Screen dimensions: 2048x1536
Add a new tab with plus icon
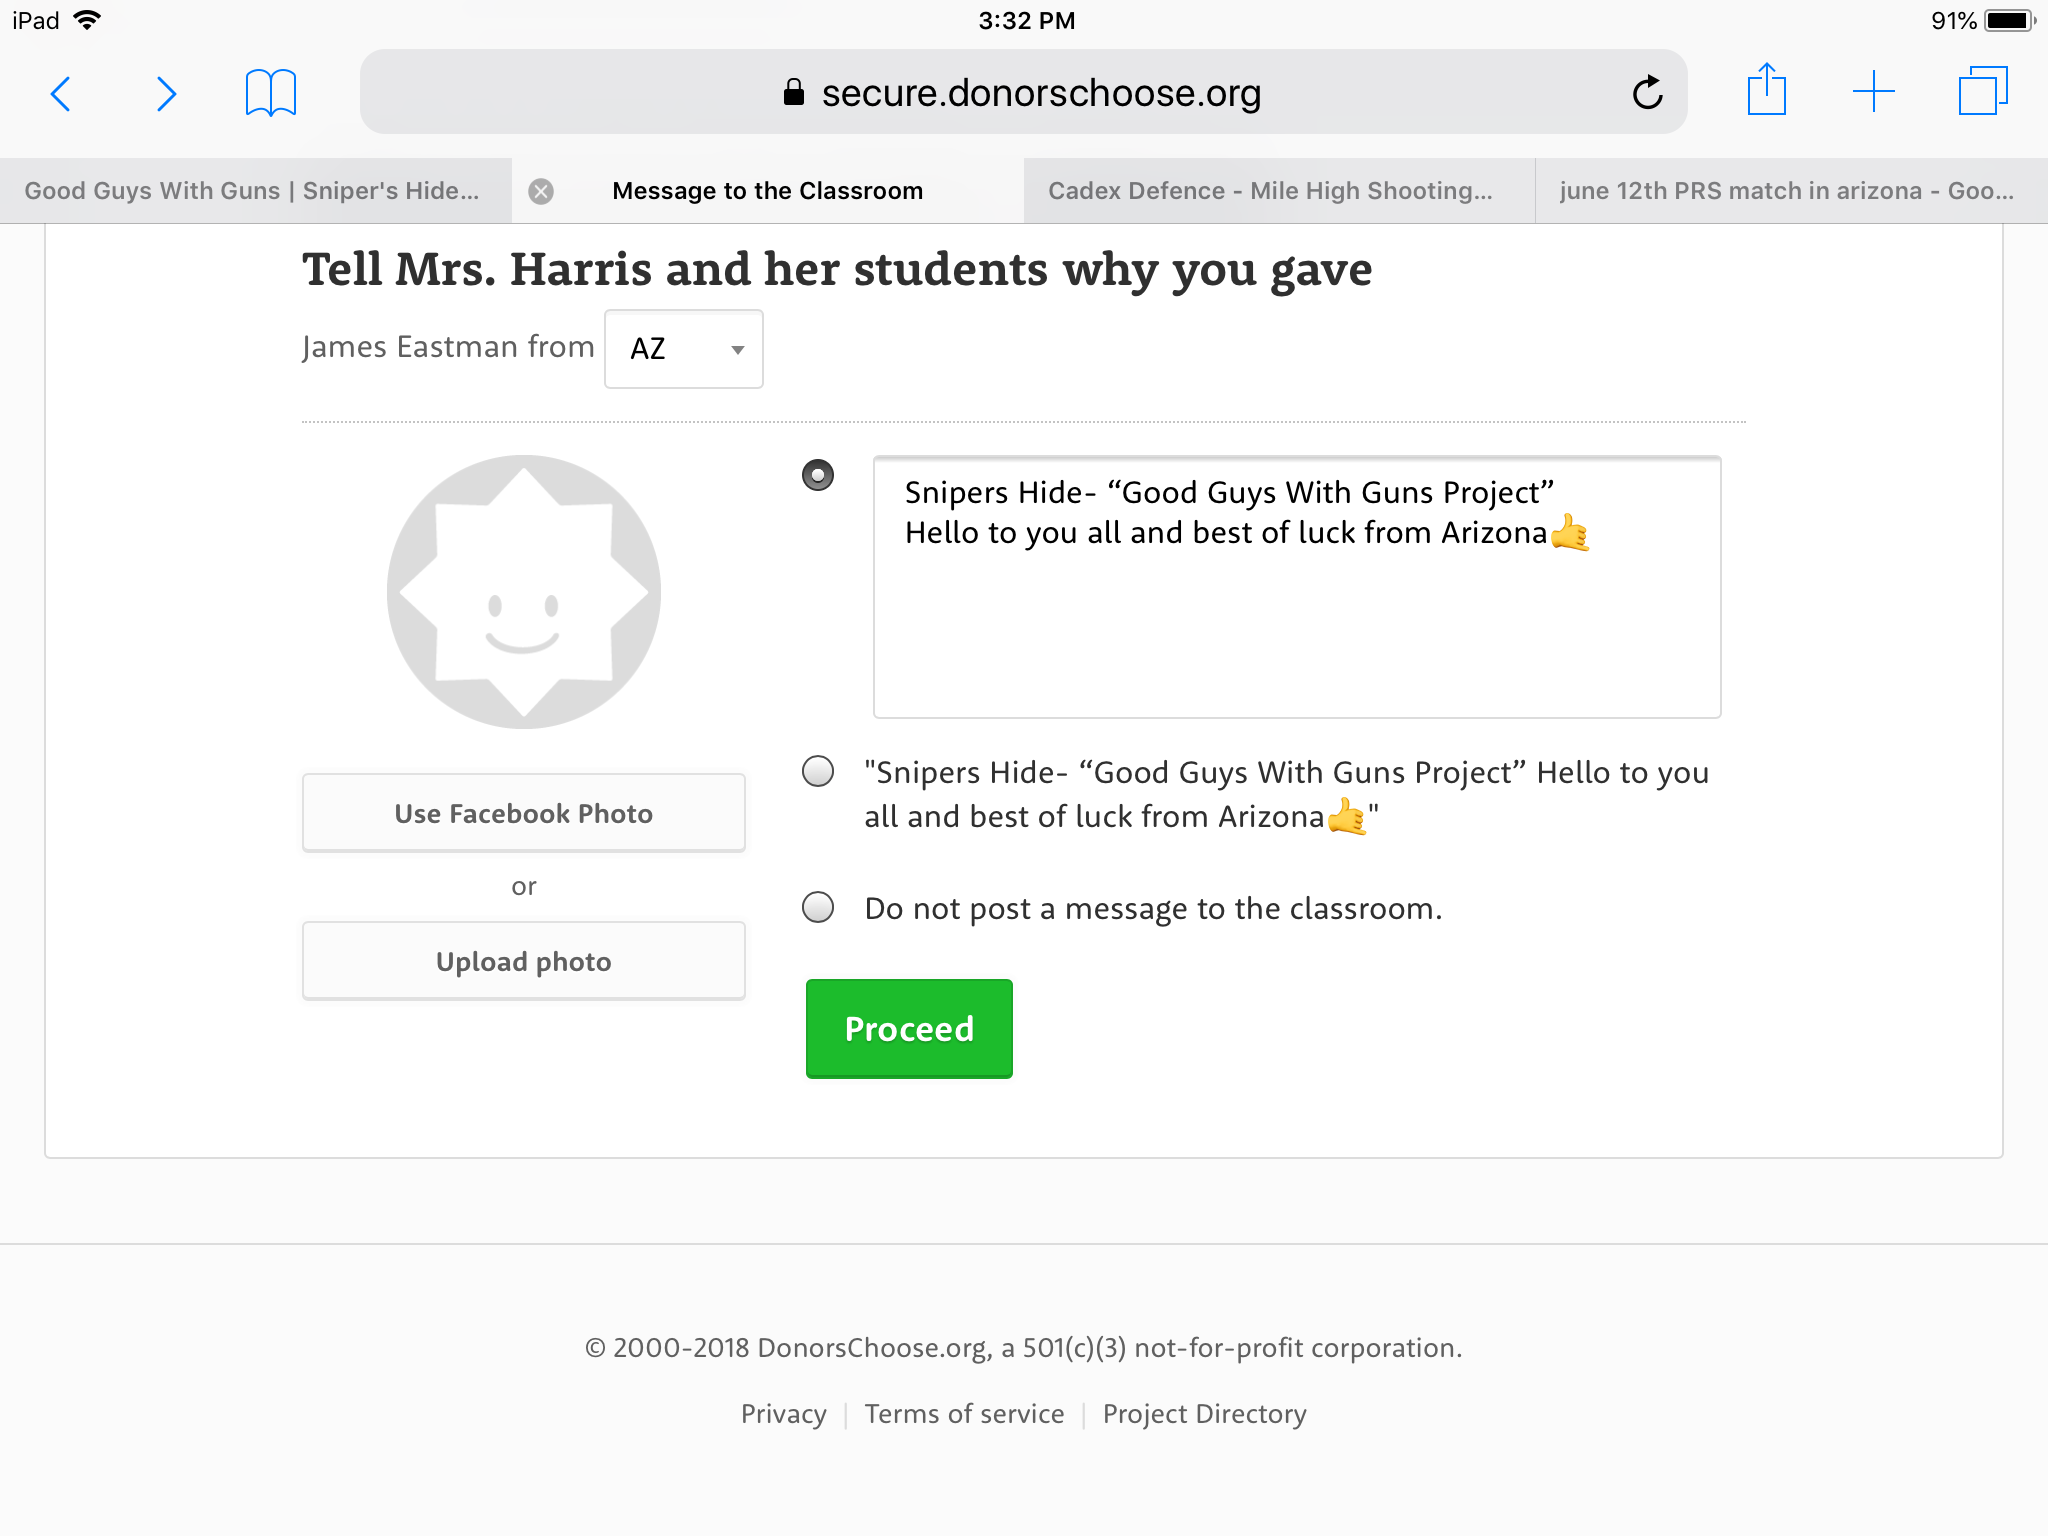pos(1873,92)
